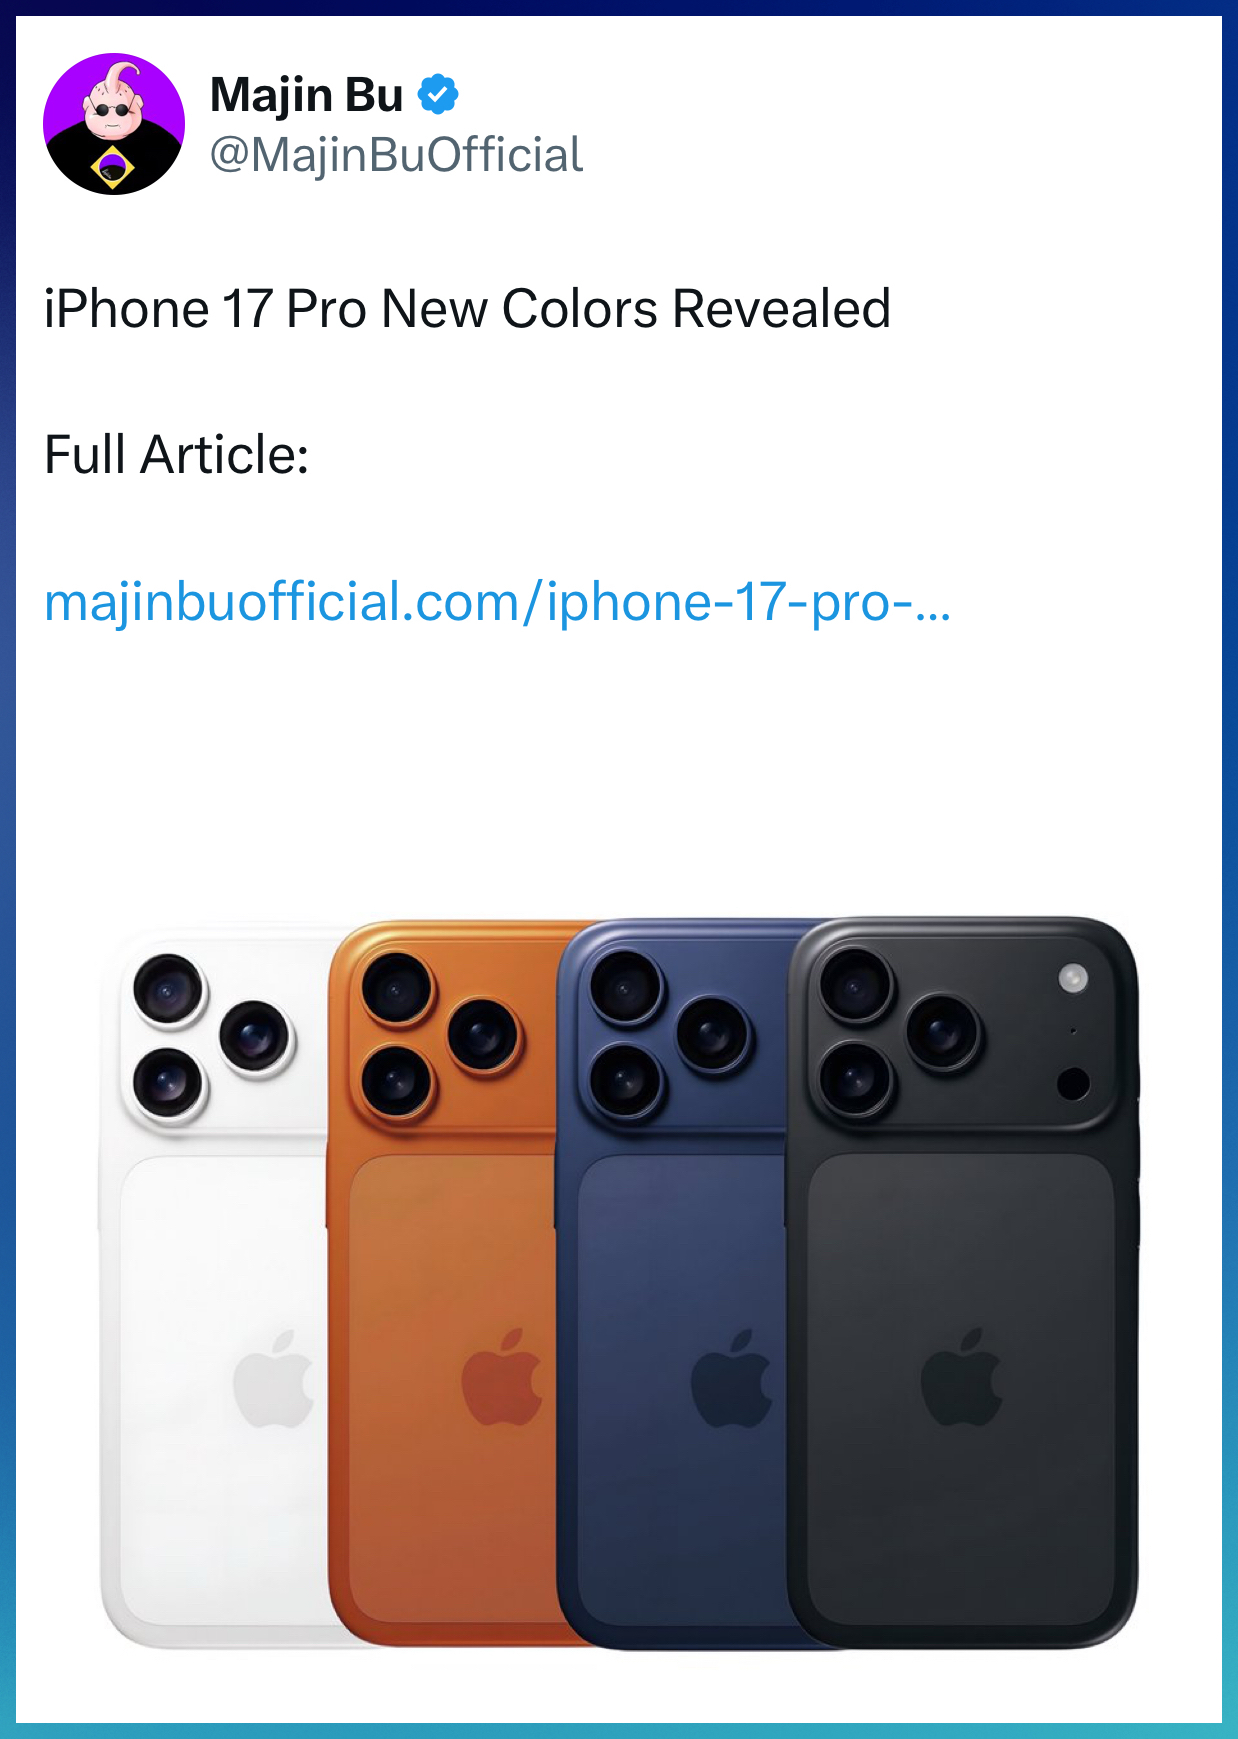Click bottom camera lens of blue iPhone
Viewport: 1238px width, 1739px height.
coord(626,1081)
